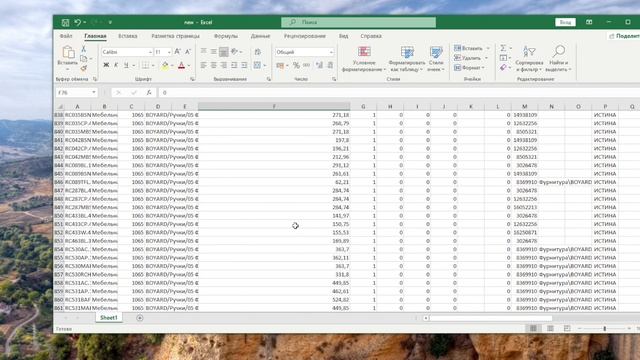
Task: Adjust the zoom slider in status bar
Action: coord(604,328)
